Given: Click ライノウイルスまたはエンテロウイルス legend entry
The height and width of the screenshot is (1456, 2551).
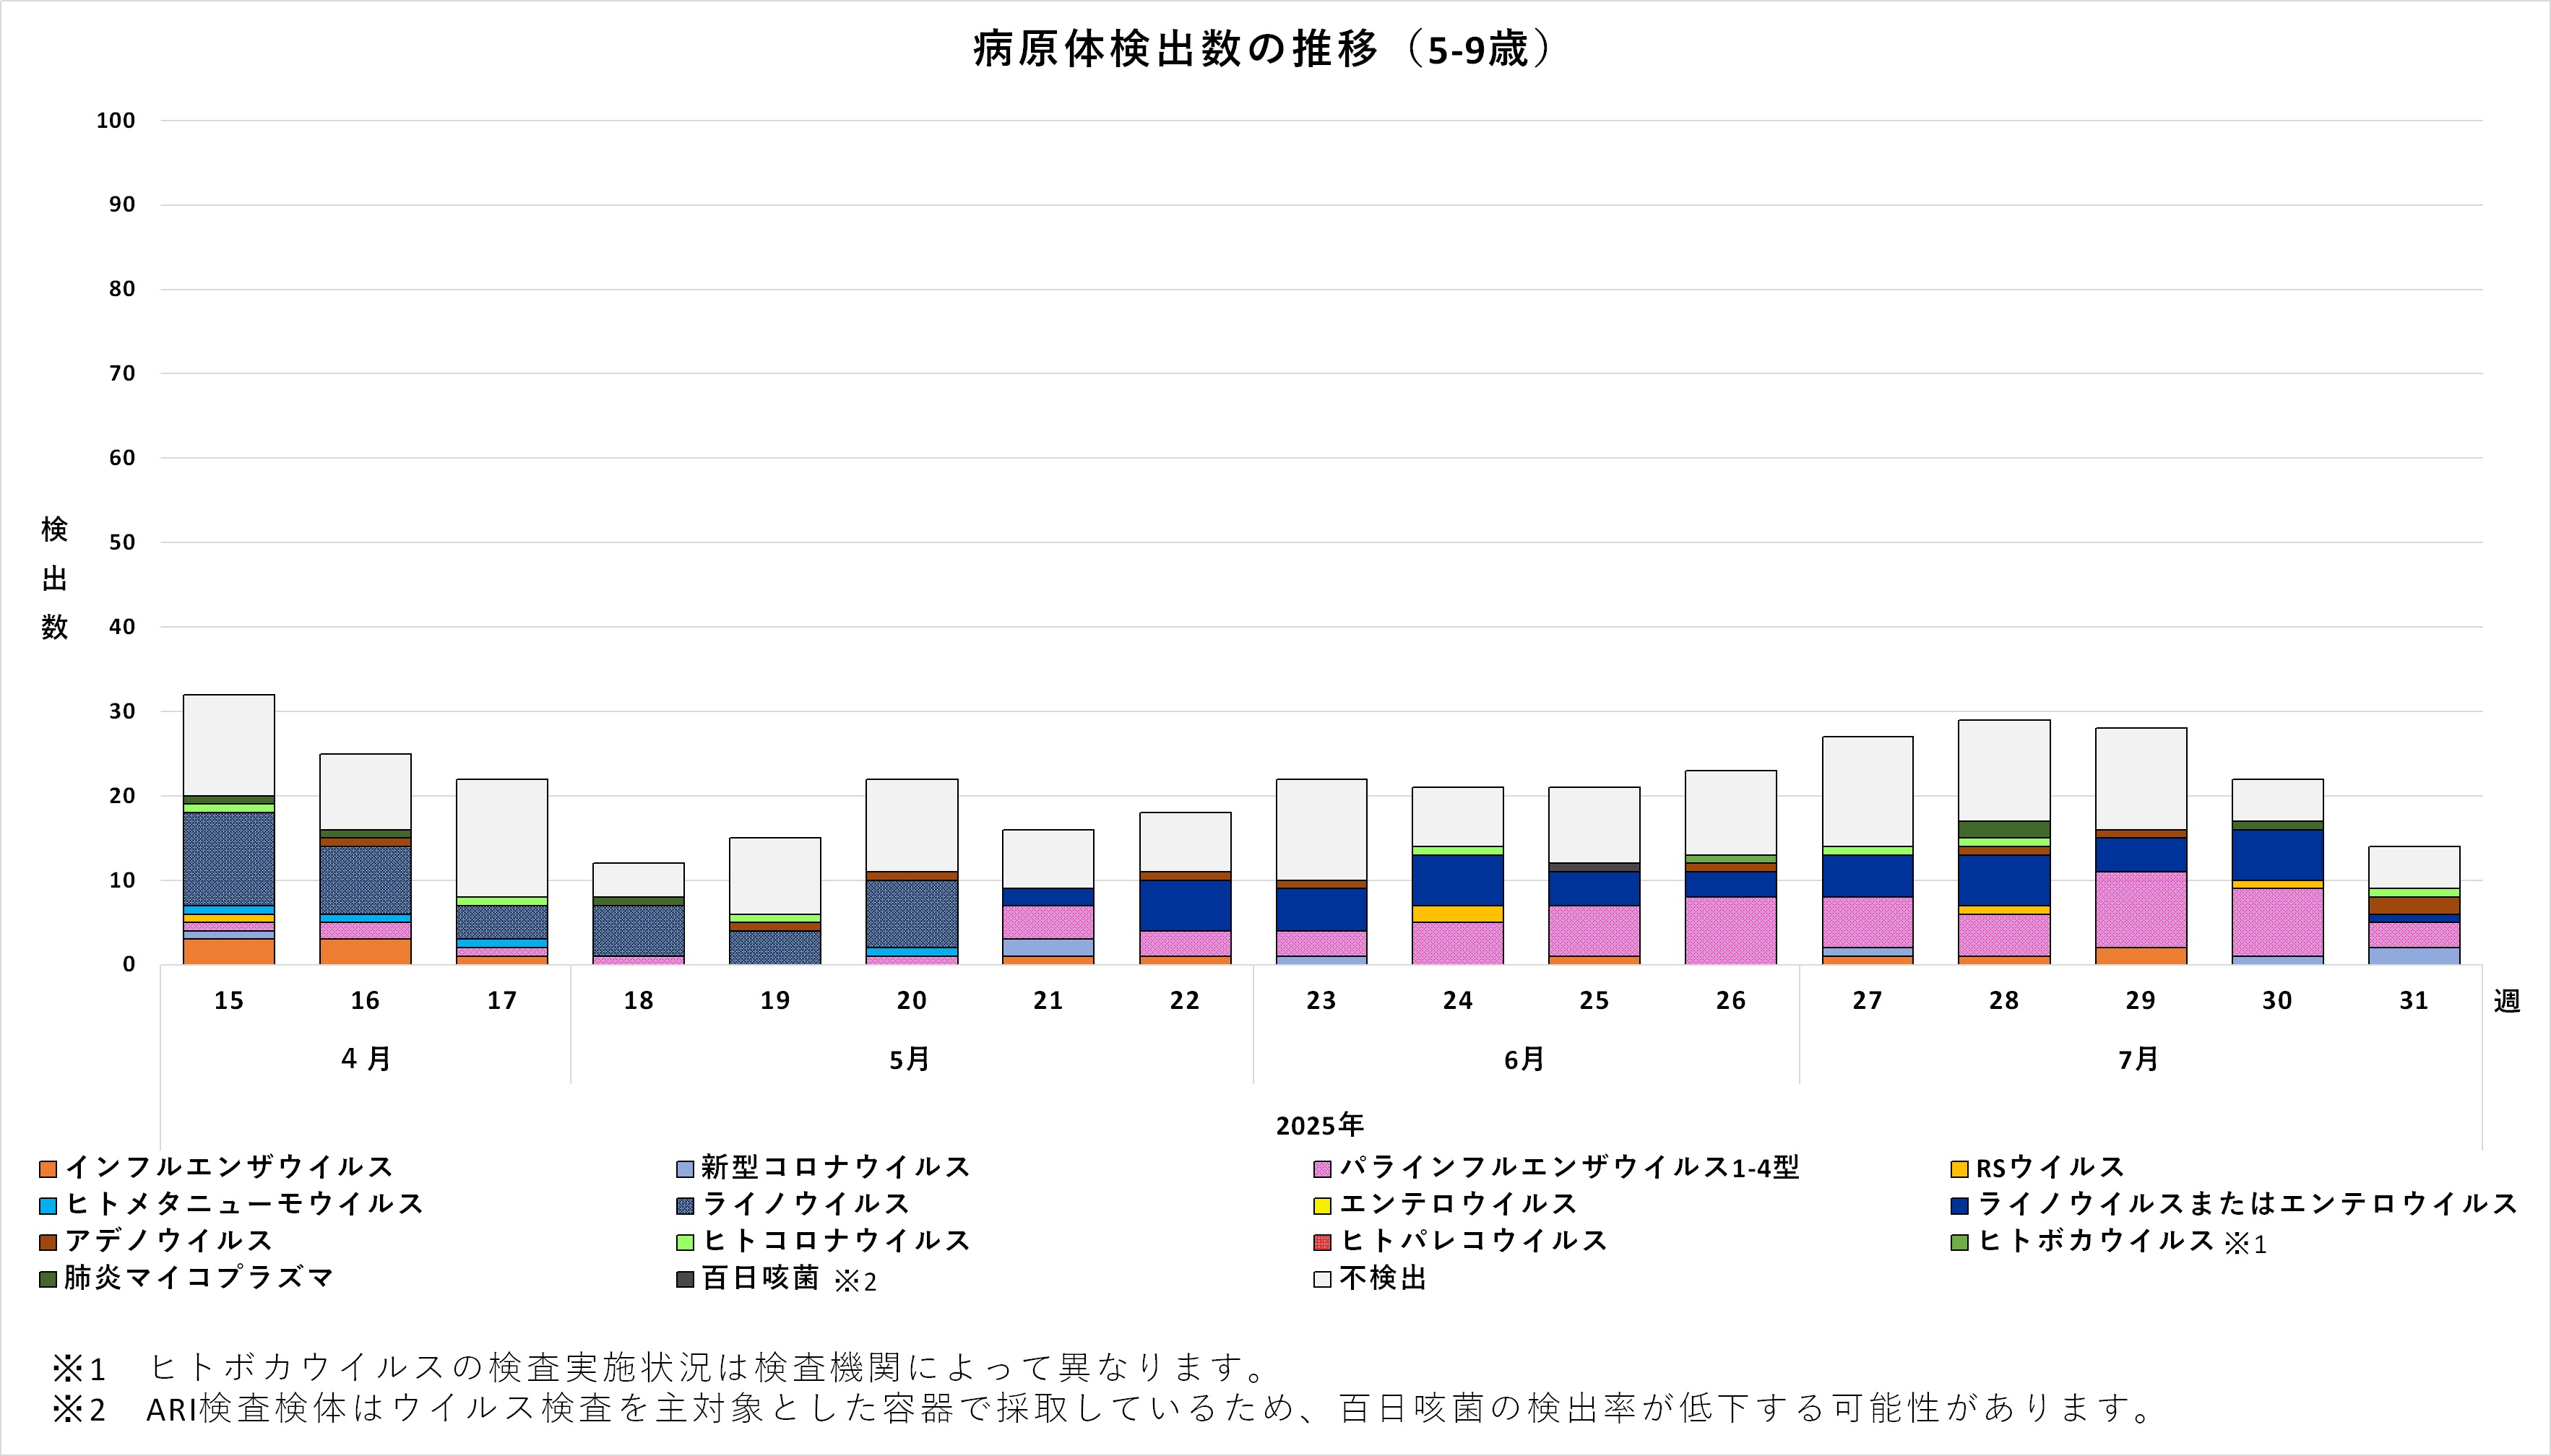Looking at the screenshot, I should 2246,1204.
